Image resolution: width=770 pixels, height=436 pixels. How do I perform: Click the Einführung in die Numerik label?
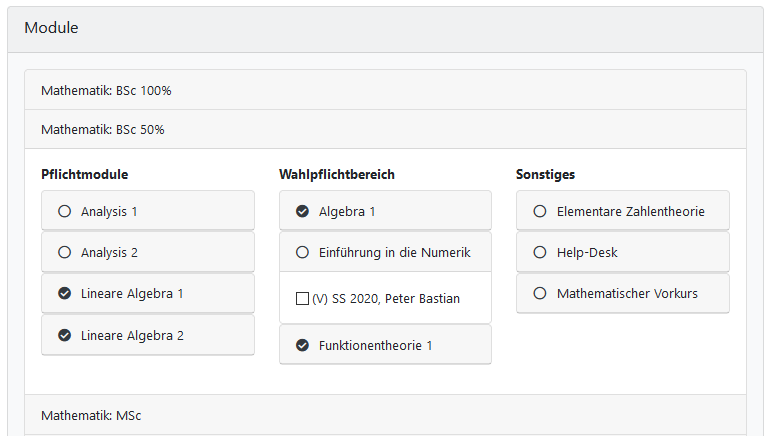[394, 252]
